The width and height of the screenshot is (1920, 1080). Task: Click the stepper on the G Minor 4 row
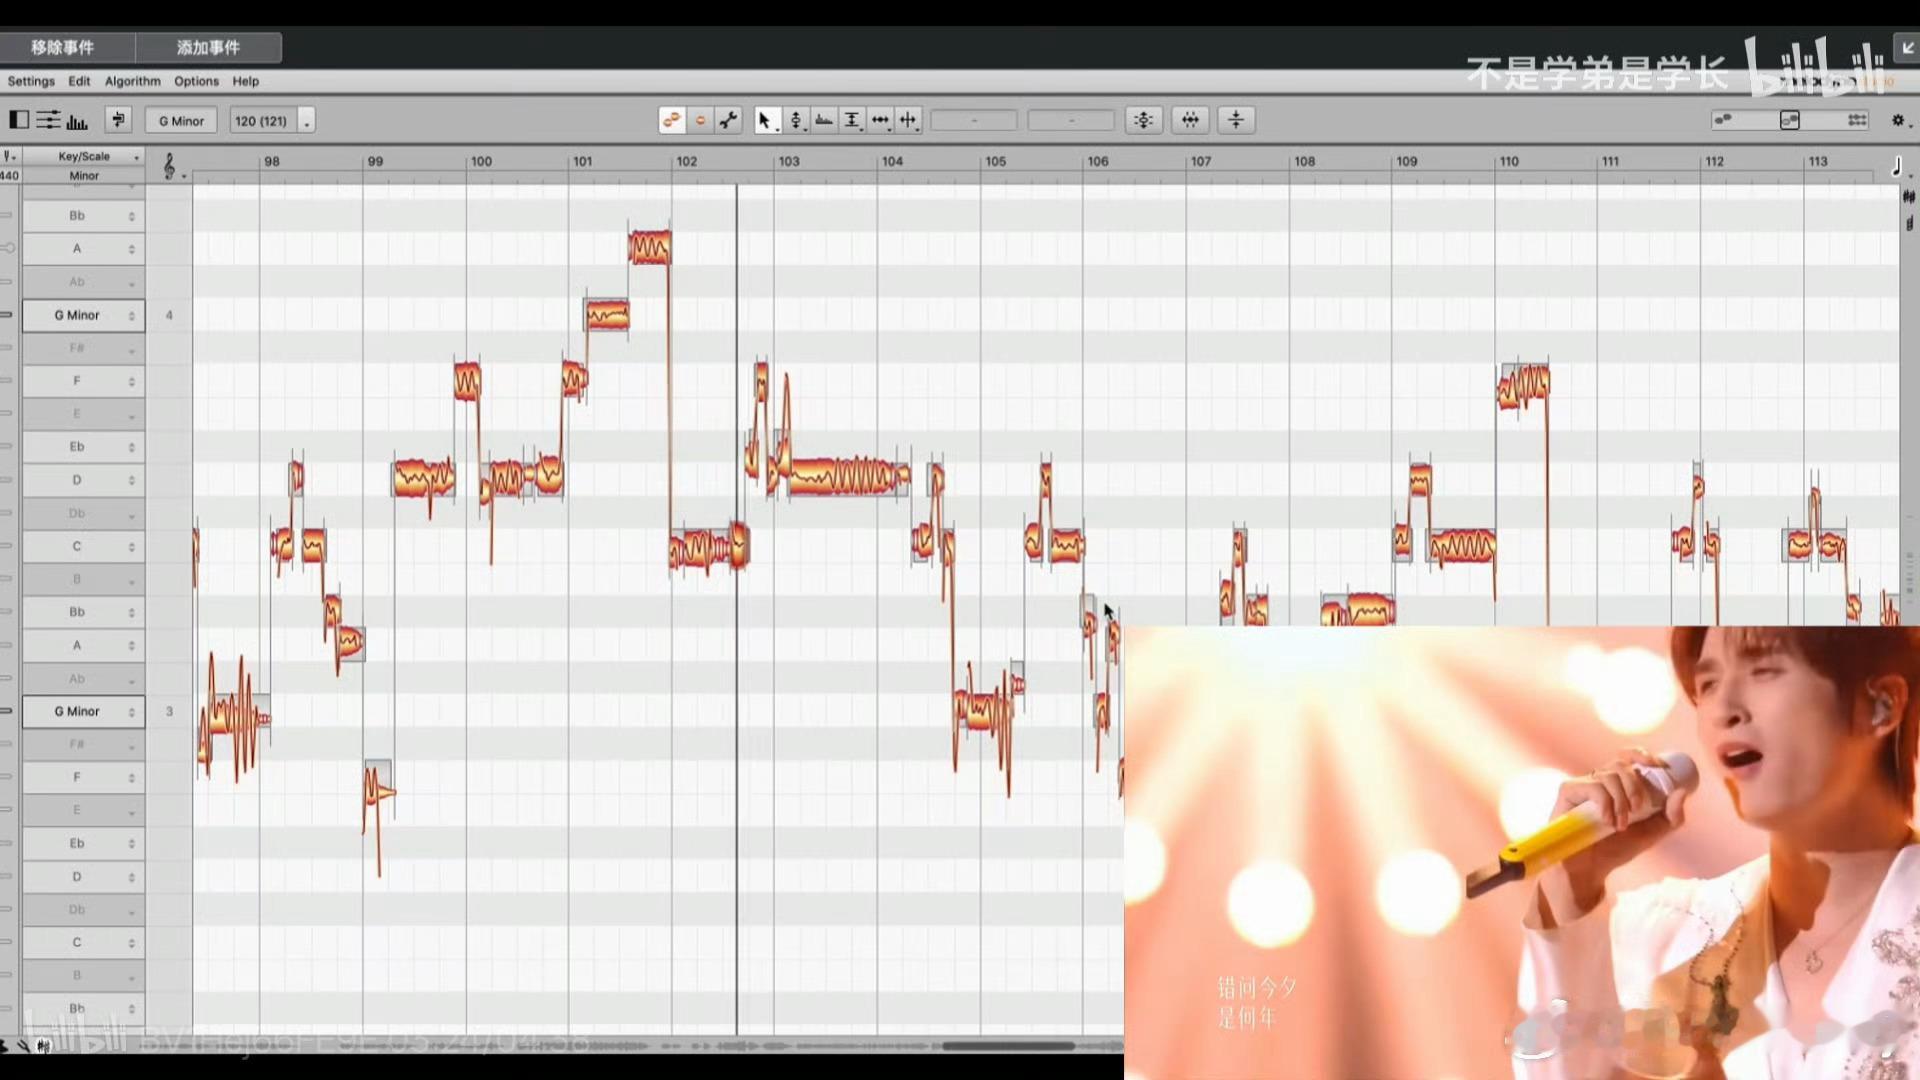[131, 316]
